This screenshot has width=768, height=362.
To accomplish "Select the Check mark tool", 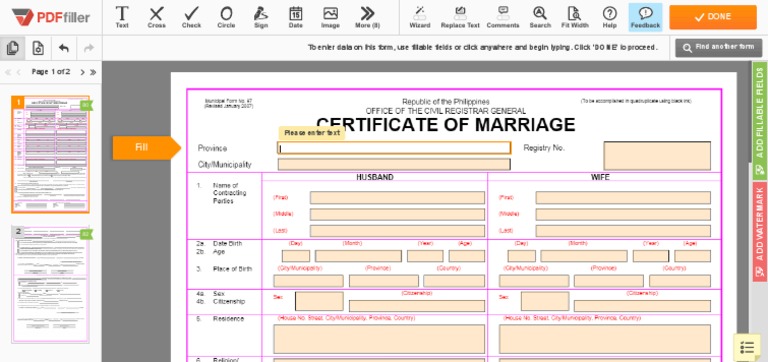I will click(x=192, y=17).
